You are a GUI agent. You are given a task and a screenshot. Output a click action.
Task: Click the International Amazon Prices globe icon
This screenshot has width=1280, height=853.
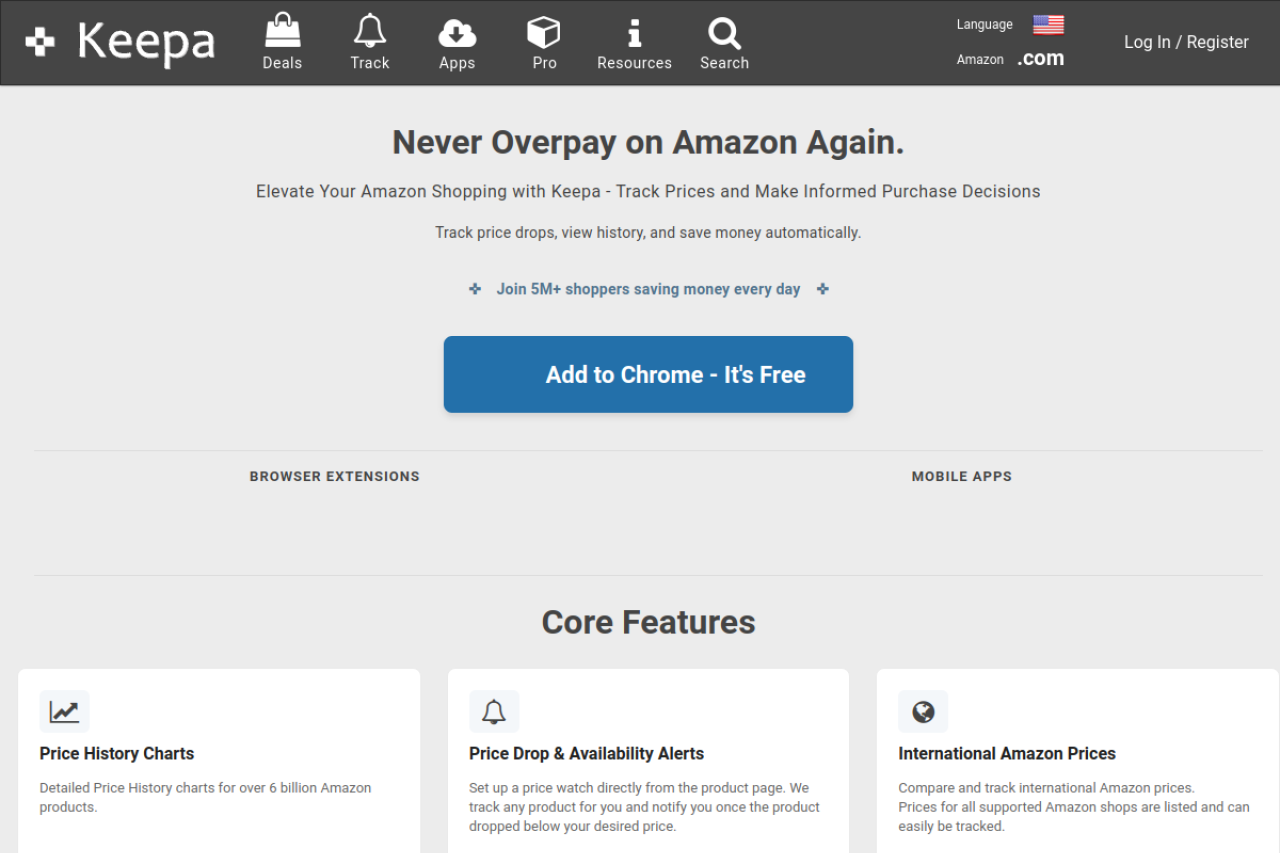click(x=923, y=712)
